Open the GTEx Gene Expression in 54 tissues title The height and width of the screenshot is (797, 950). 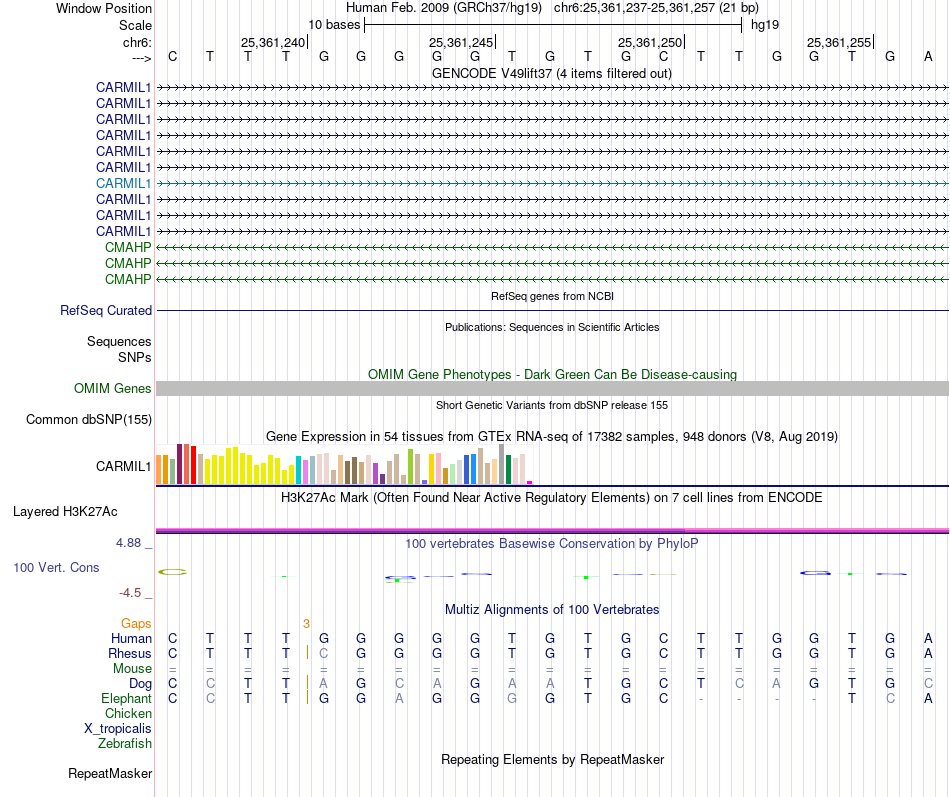[x=552, y=436]
